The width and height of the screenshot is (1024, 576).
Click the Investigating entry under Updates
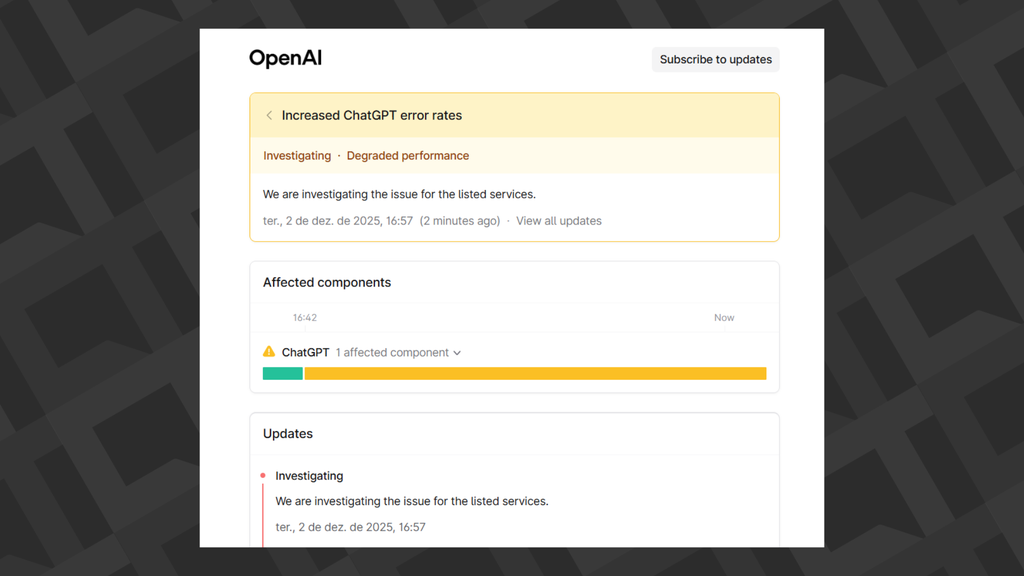point(309,476)
